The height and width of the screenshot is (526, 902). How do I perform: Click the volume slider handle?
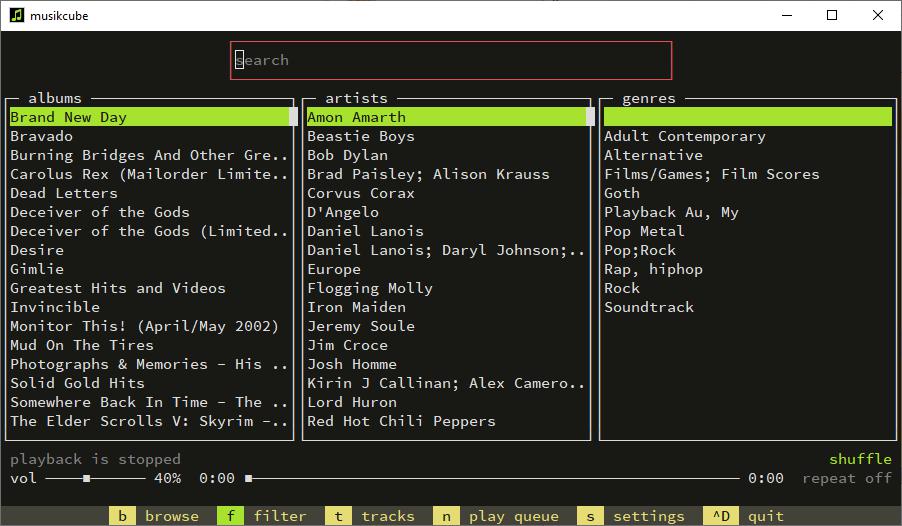tap(86, 478)
